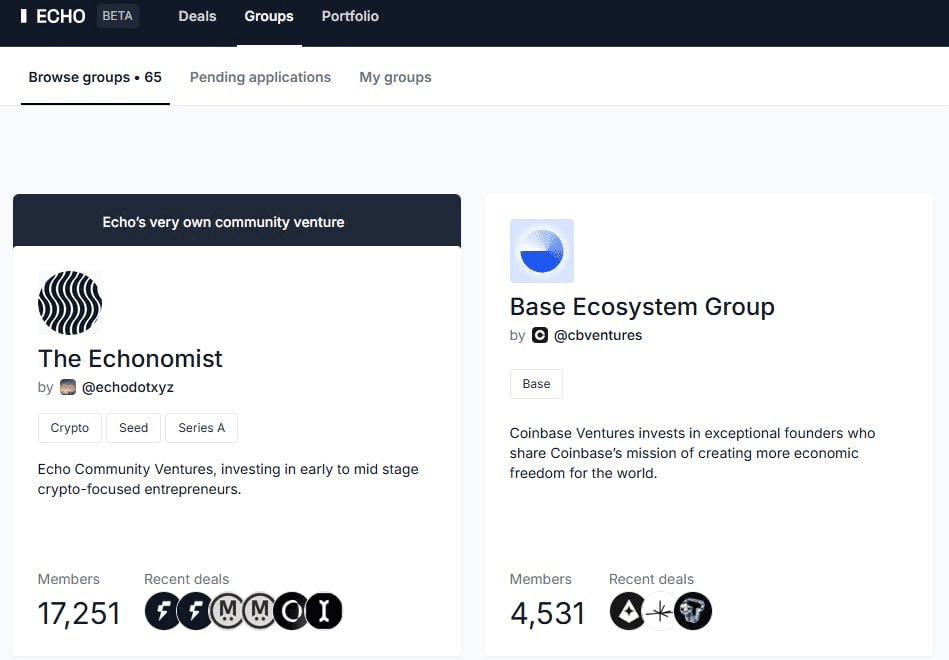Click the Crypto tag on The Echonomist
The width and height of the screenshot is (949, 660).
pos(70,428)
